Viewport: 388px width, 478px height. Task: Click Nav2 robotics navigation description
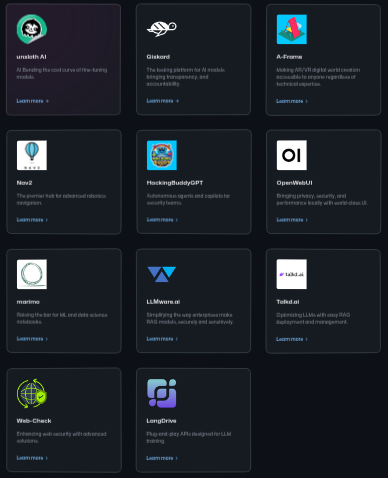click(x=61, y=199)
